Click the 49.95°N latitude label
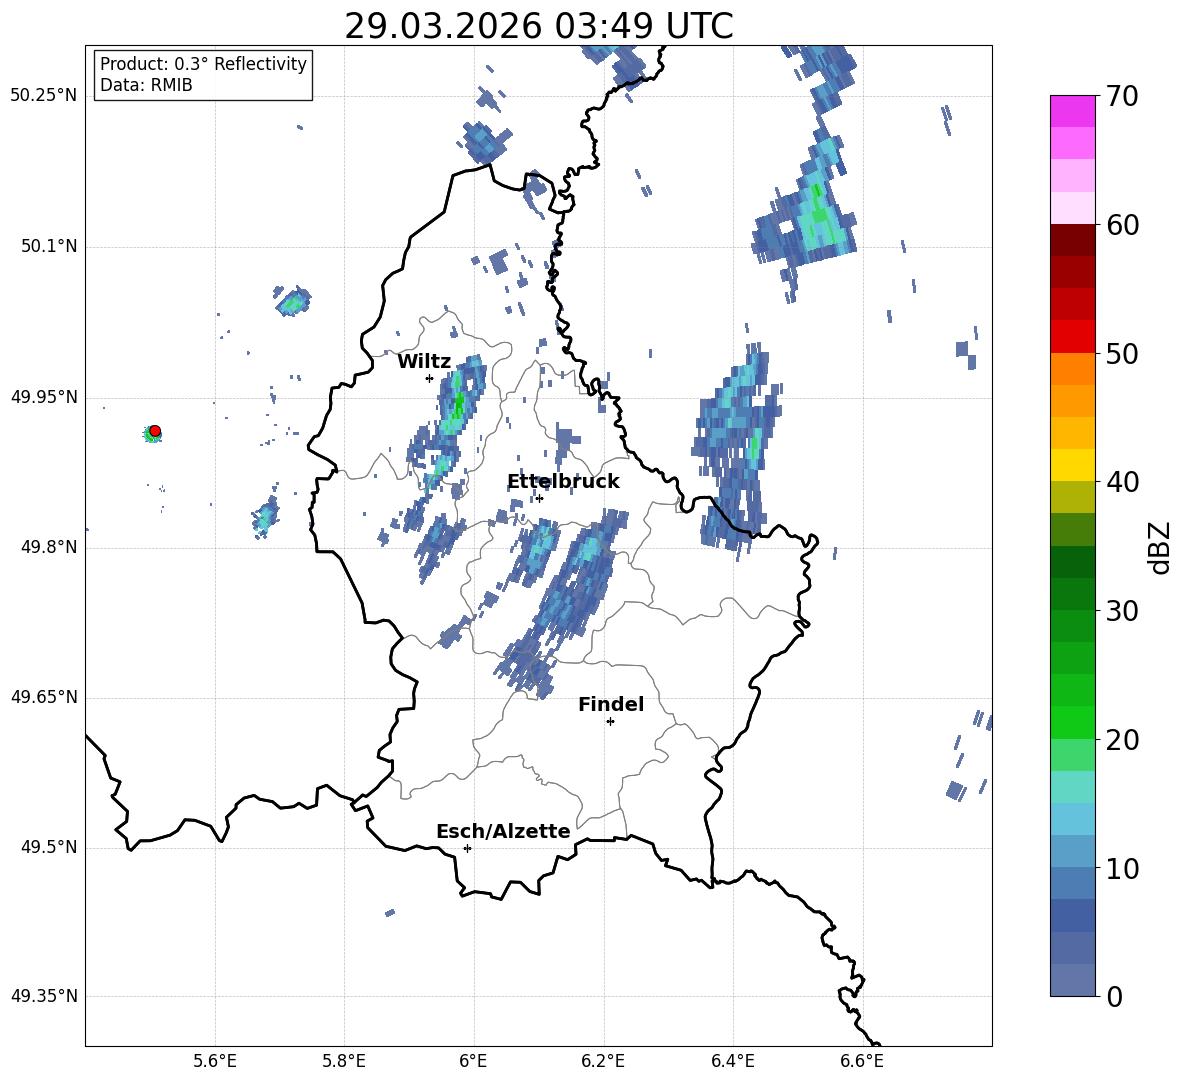The image size is (1184, 1081). [44, 397]
